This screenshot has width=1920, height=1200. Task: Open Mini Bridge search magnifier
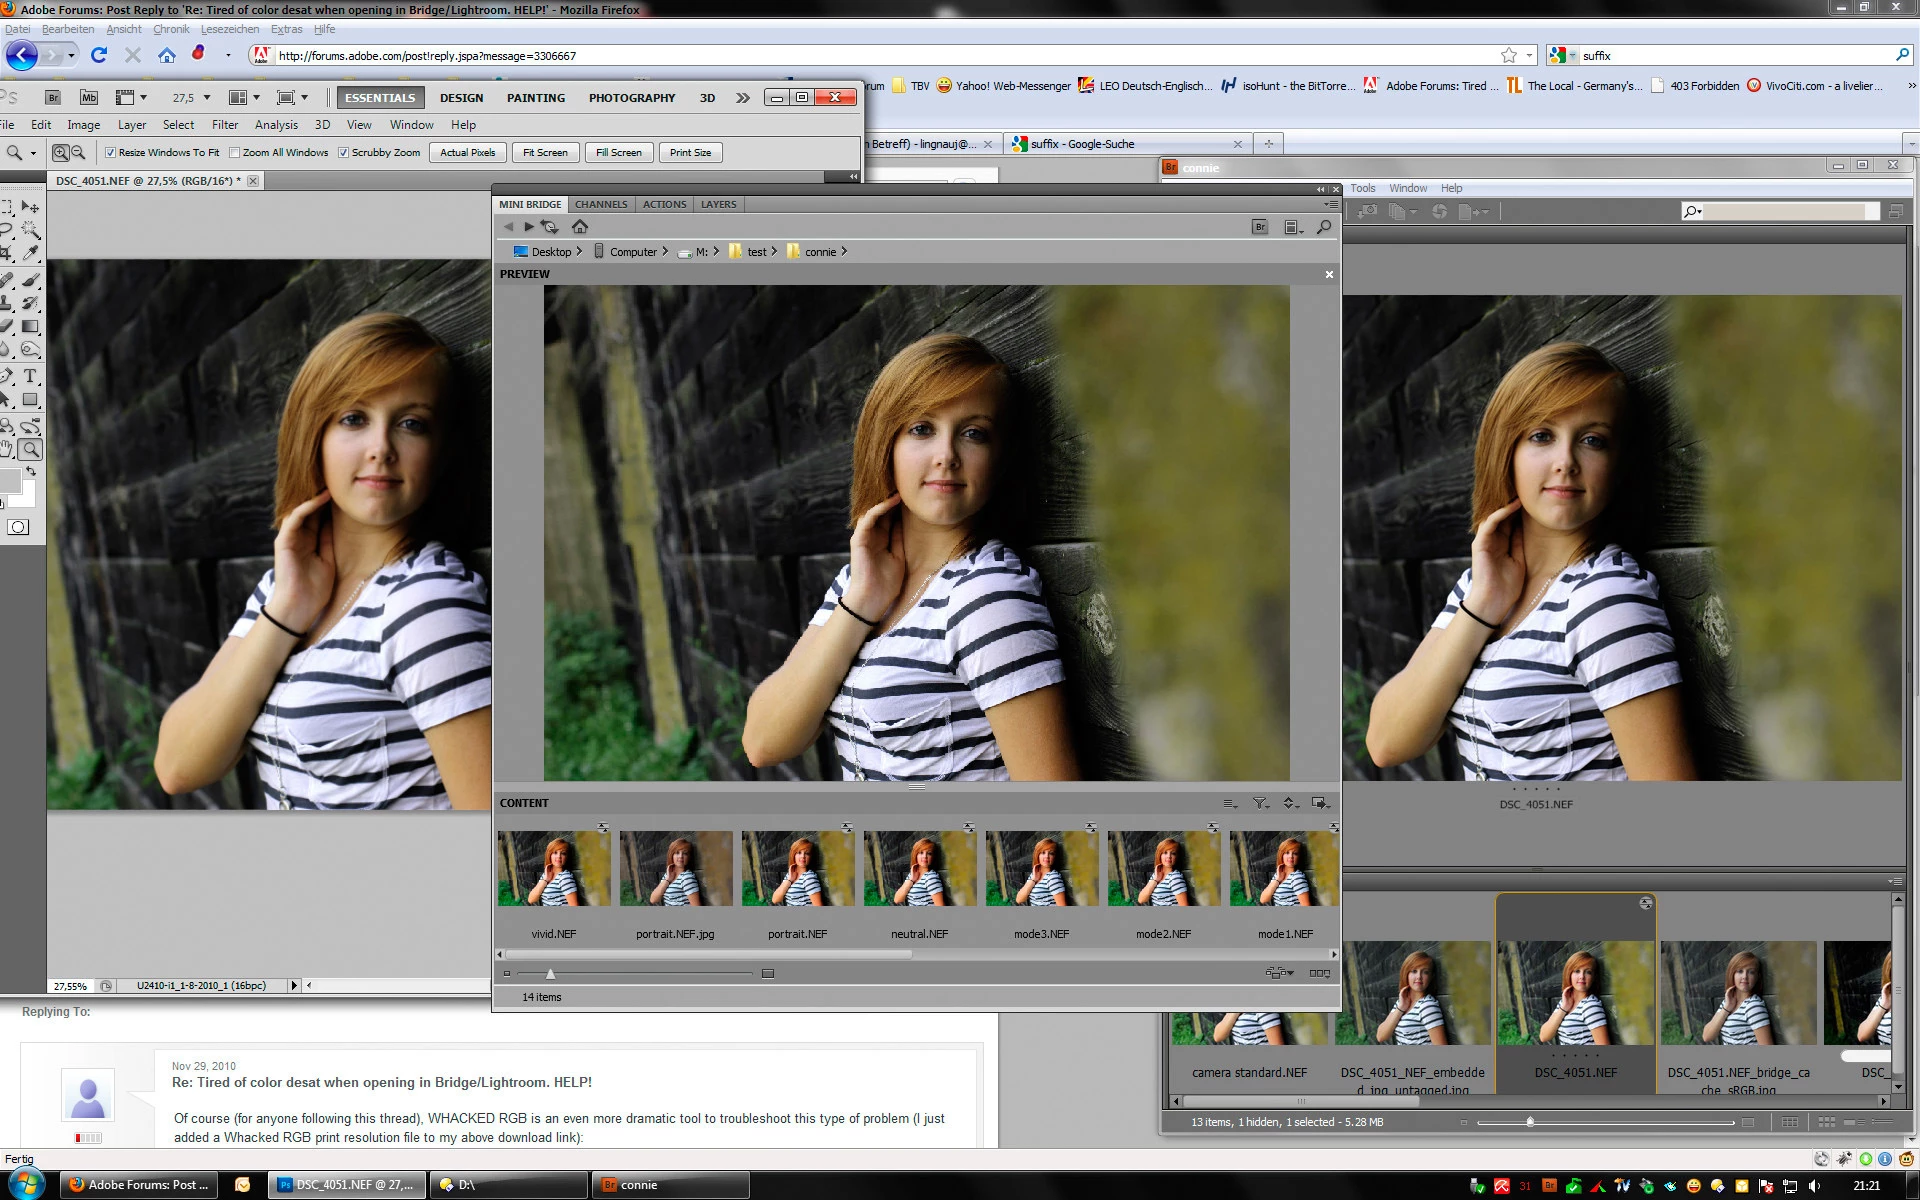[1324, 227]
